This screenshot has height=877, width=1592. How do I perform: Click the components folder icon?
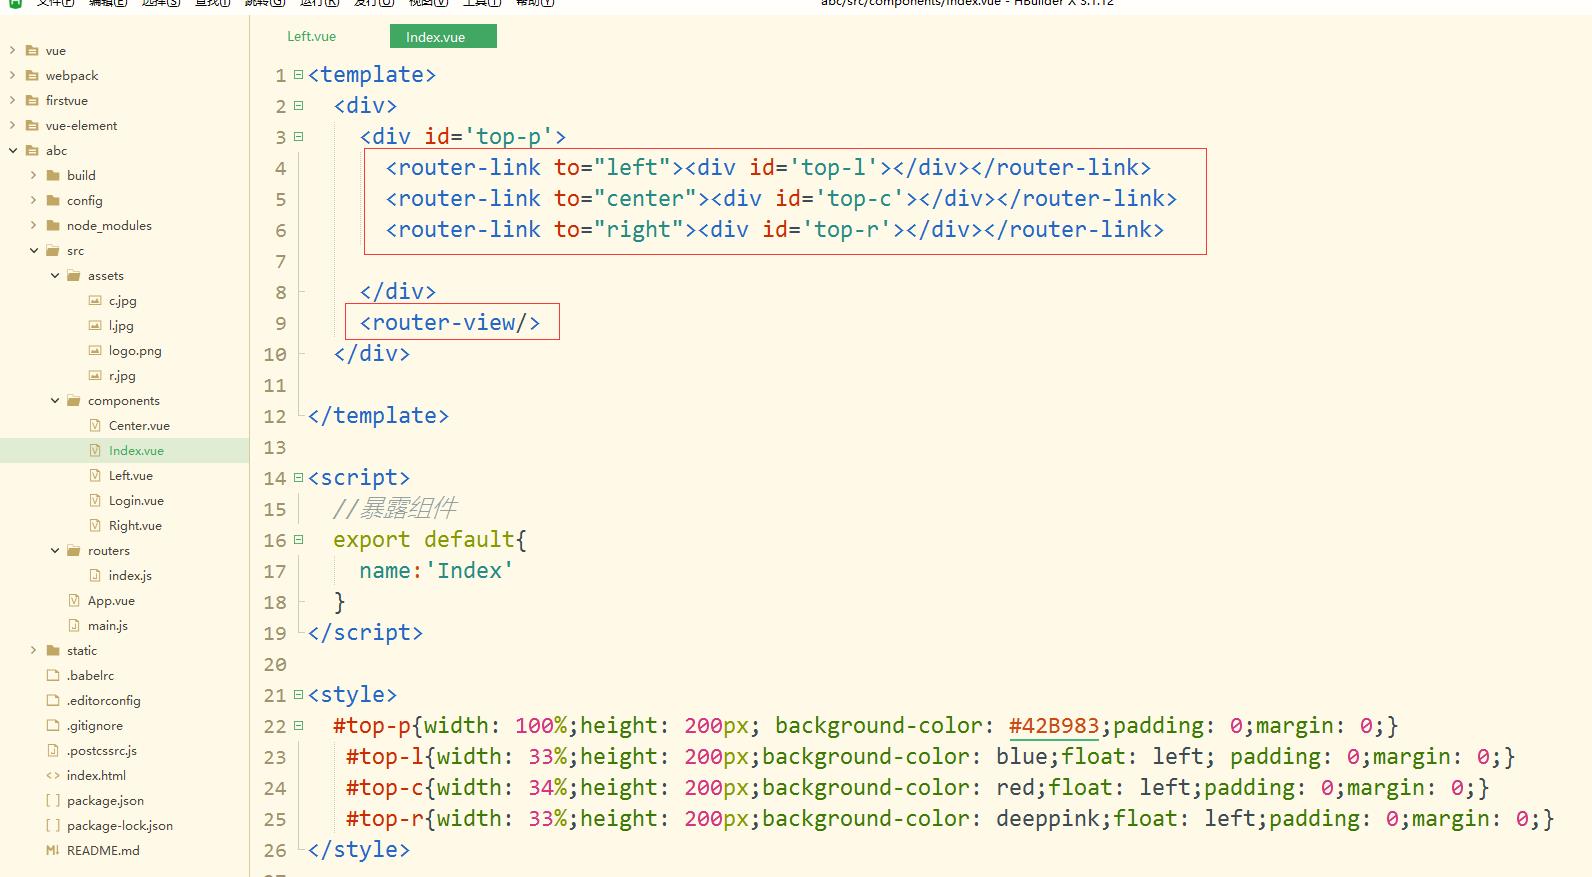(74, 400)
